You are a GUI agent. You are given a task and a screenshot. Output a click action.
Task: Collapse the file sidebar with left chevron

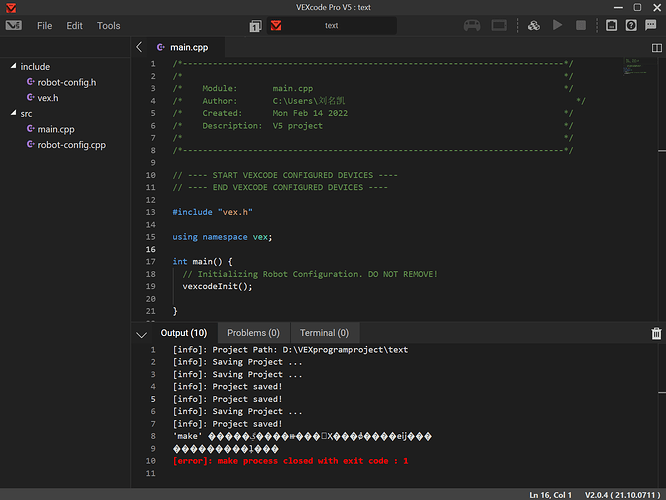click(139, 47)
